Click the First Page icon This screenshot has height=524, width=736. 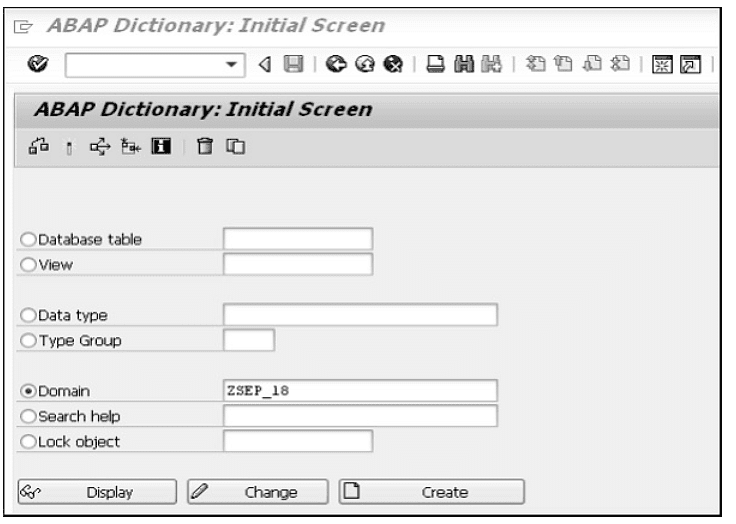[x=536, y=63]
